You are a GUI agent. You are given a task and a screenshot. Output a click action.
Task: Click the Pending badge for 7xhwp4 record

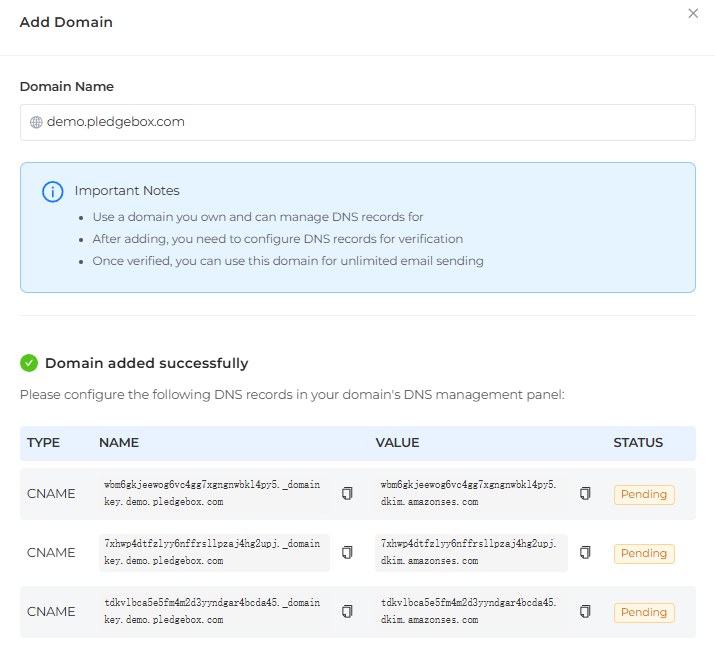click(644, 553)
